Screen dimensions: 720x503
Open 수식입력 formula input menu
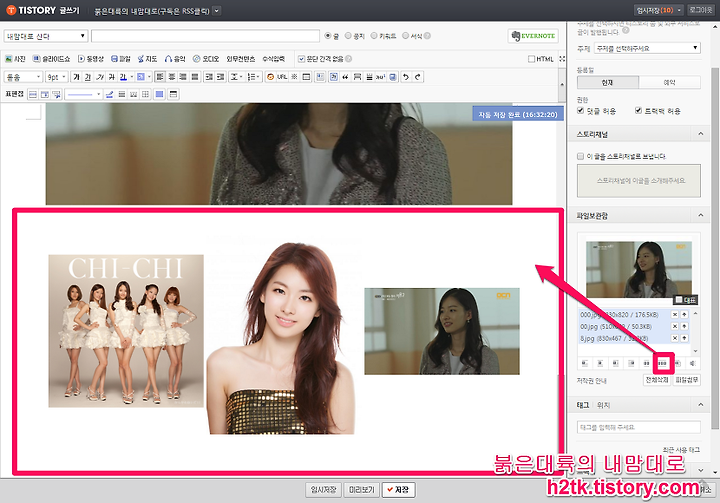pos(274,59)
